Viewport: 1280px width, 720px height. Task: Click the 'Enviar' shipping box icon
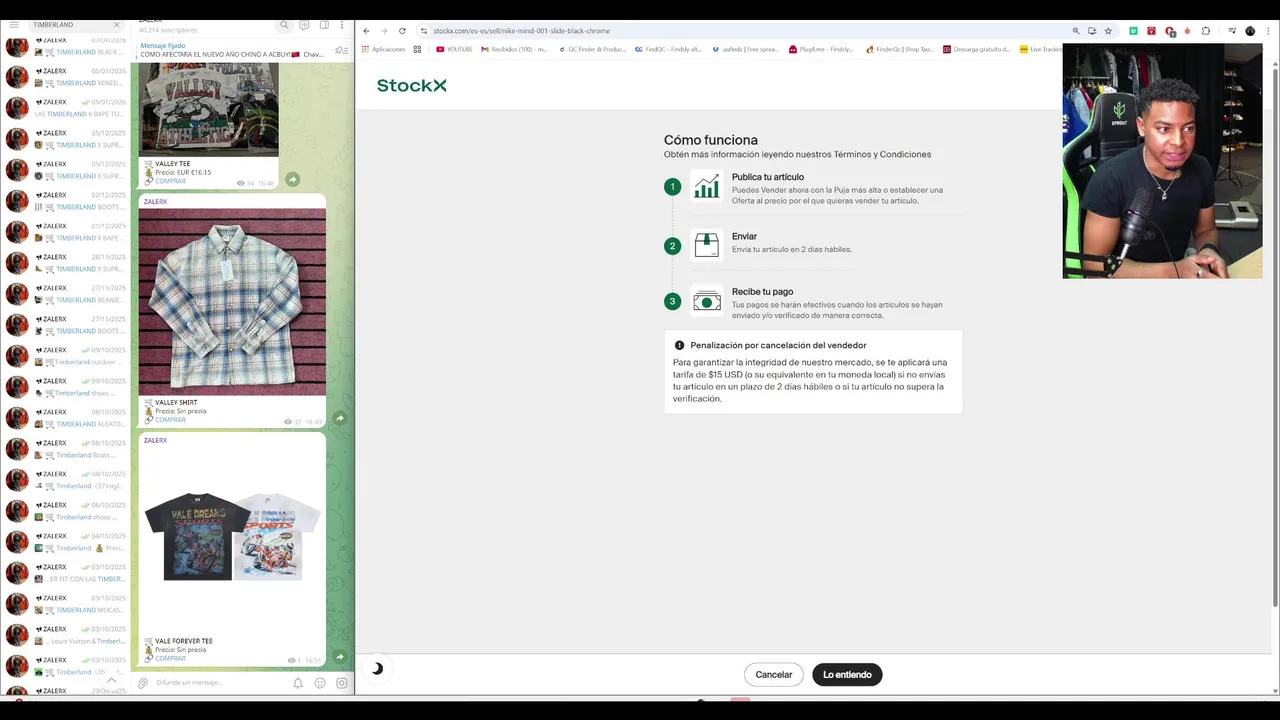[707, 245]
